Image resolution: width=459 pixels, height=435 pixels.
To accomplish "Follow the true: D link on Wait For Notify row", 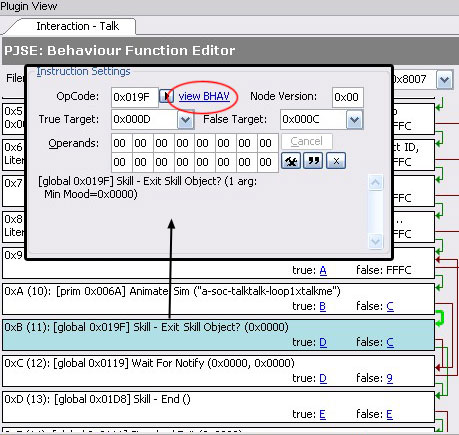I will tap(323, 378).
